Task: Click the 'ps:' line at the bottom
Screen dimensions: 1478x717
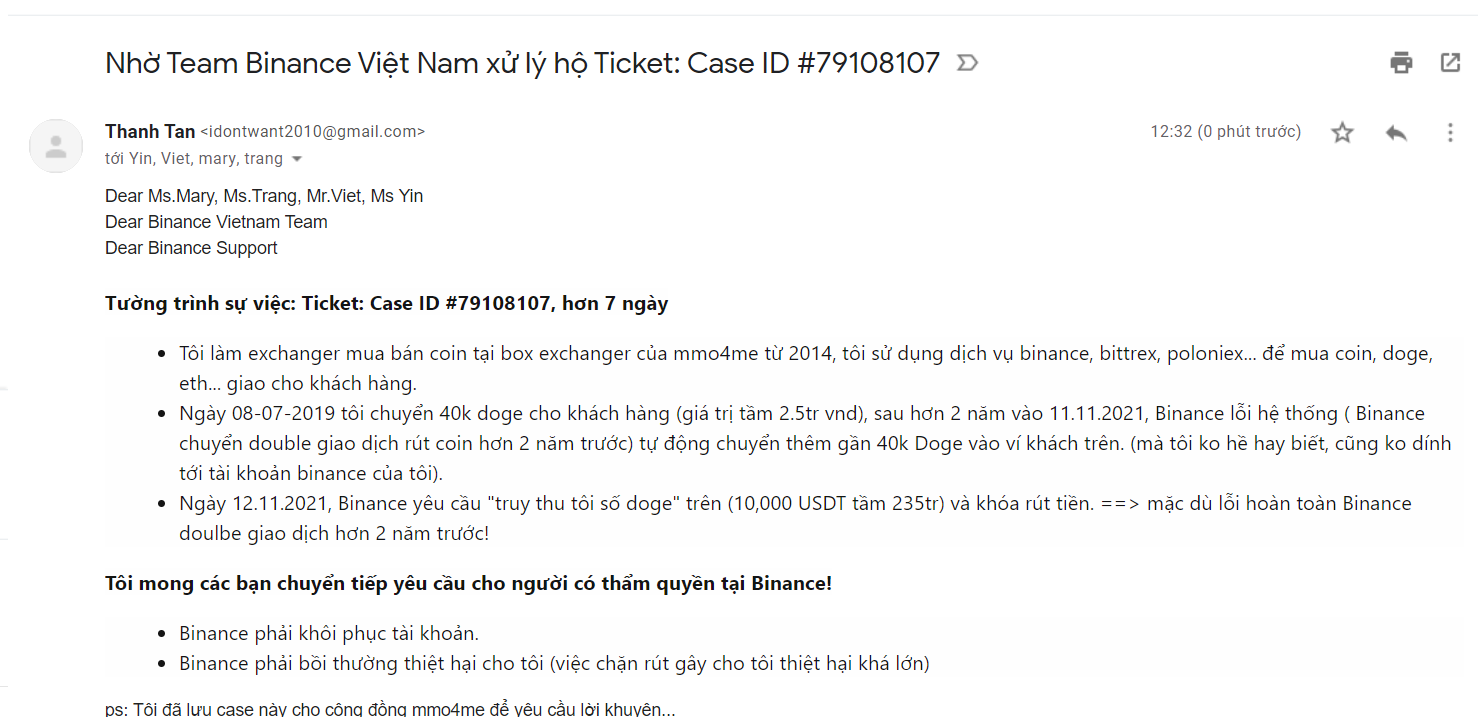Action: 390,709
